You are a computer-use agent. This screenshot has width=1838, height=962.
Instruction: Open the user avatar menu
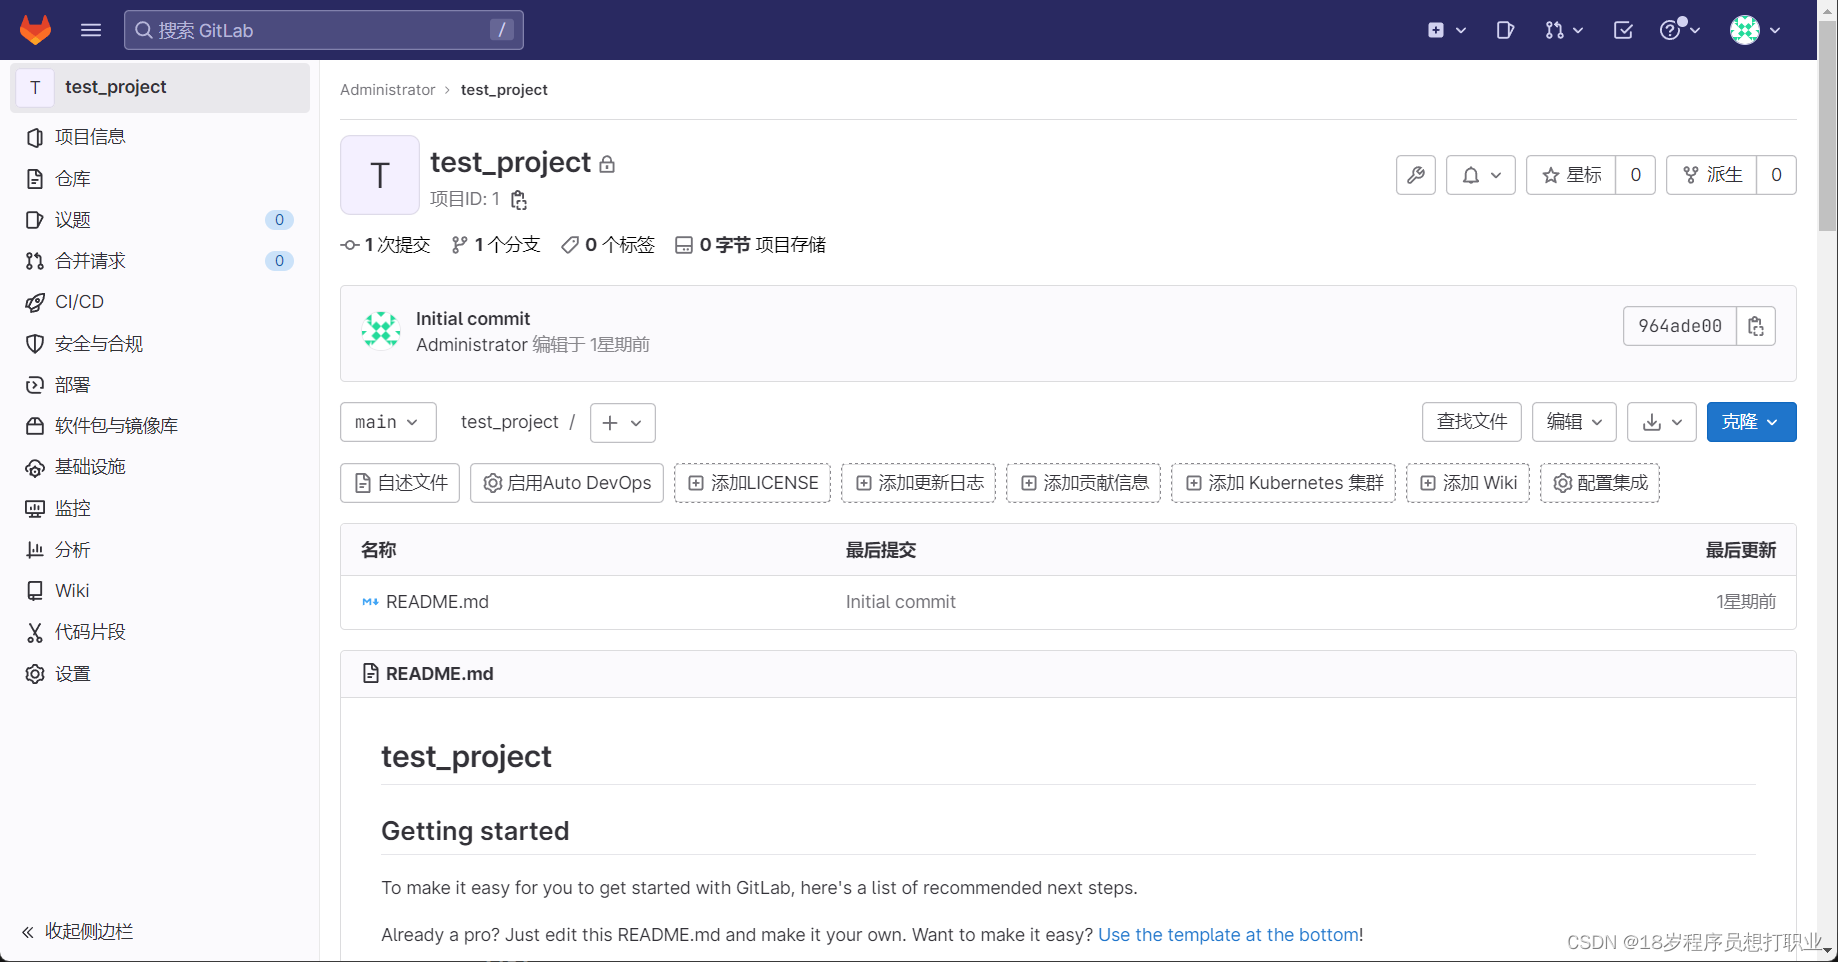(1755, 30)
